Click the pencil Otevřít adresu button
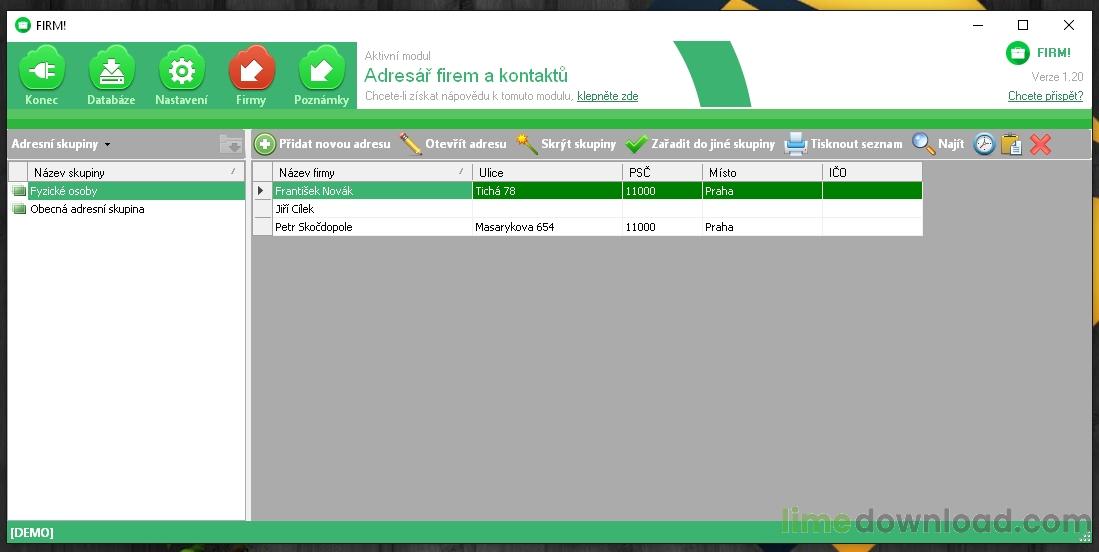This screenshot has height=552, width=1099. point(453,144)
